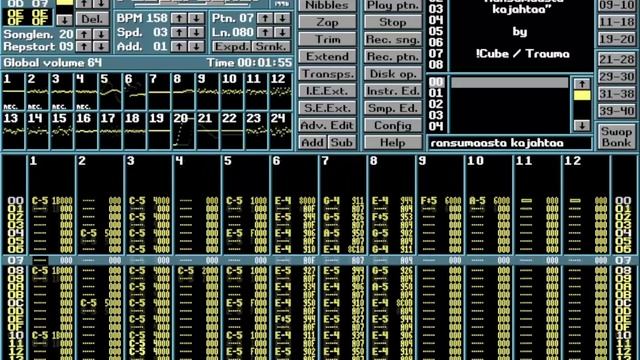
Task: Select instrument slot 05
Action: click(x=436, y=31)
